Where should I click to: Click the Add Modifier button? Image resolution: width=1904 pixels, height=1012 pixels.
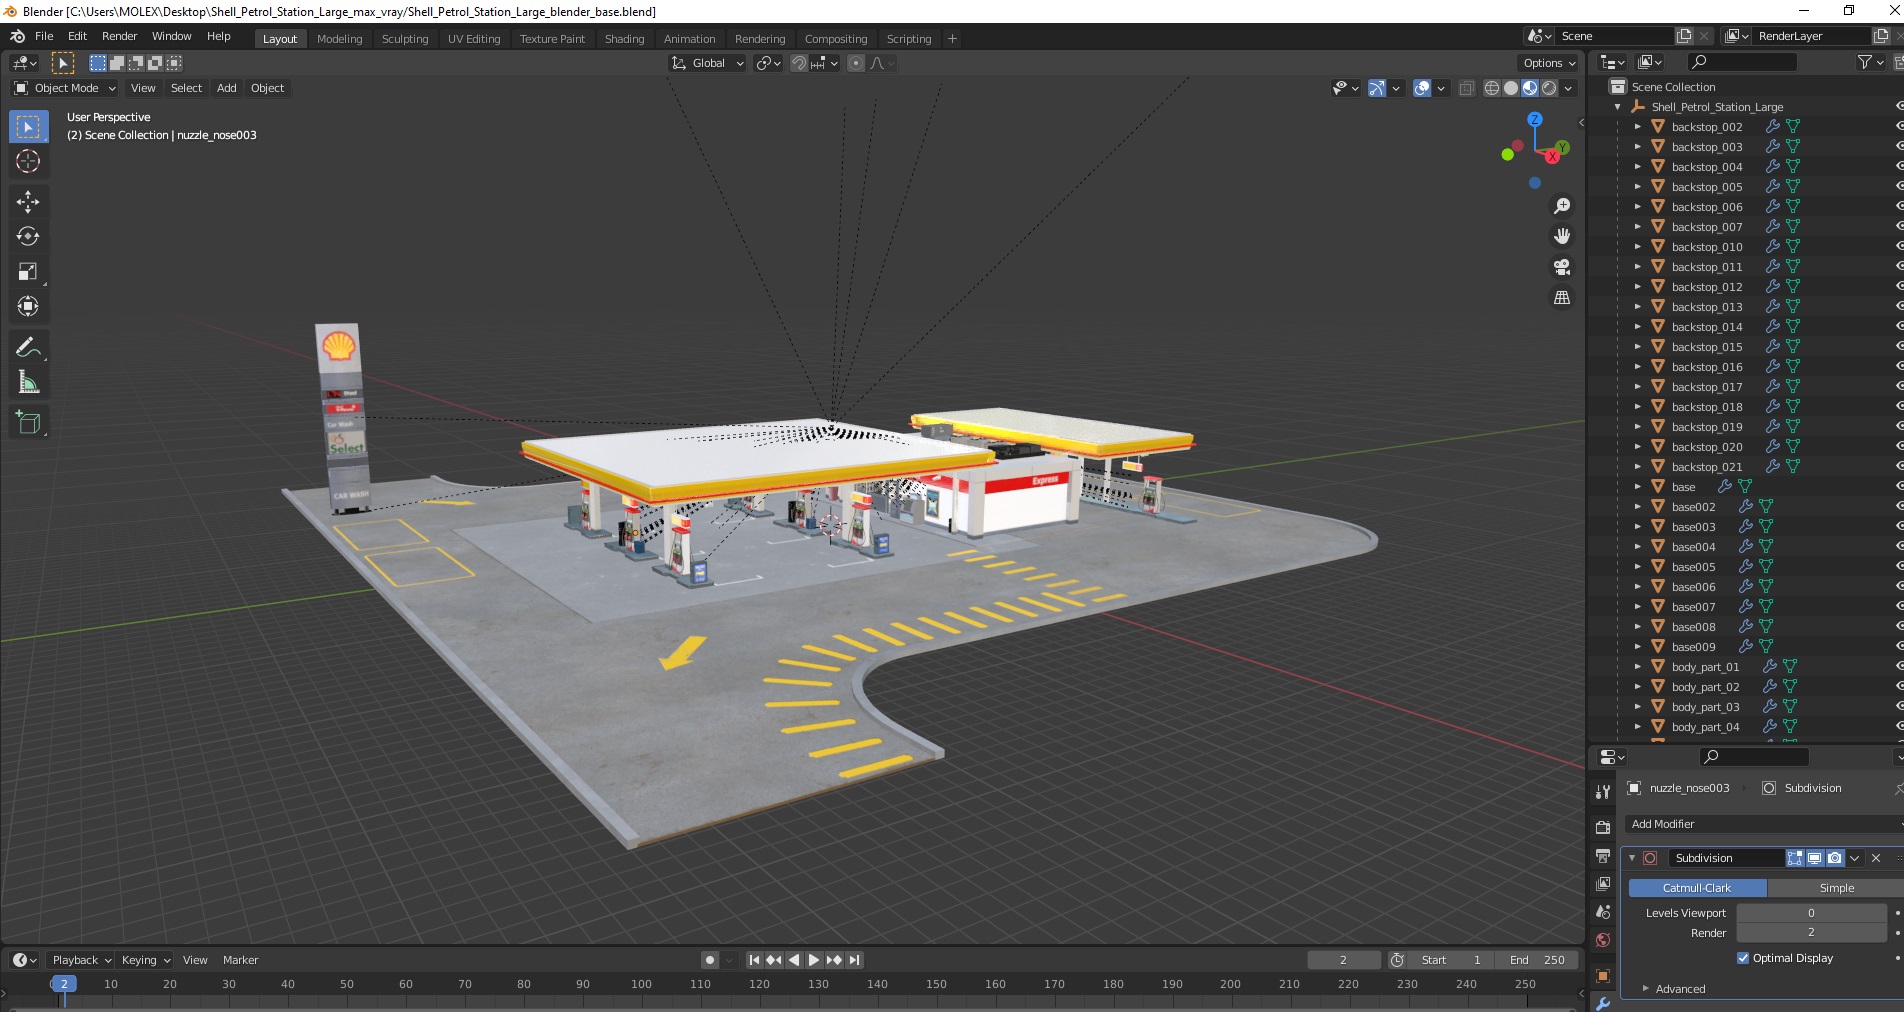click(1763, 824)
